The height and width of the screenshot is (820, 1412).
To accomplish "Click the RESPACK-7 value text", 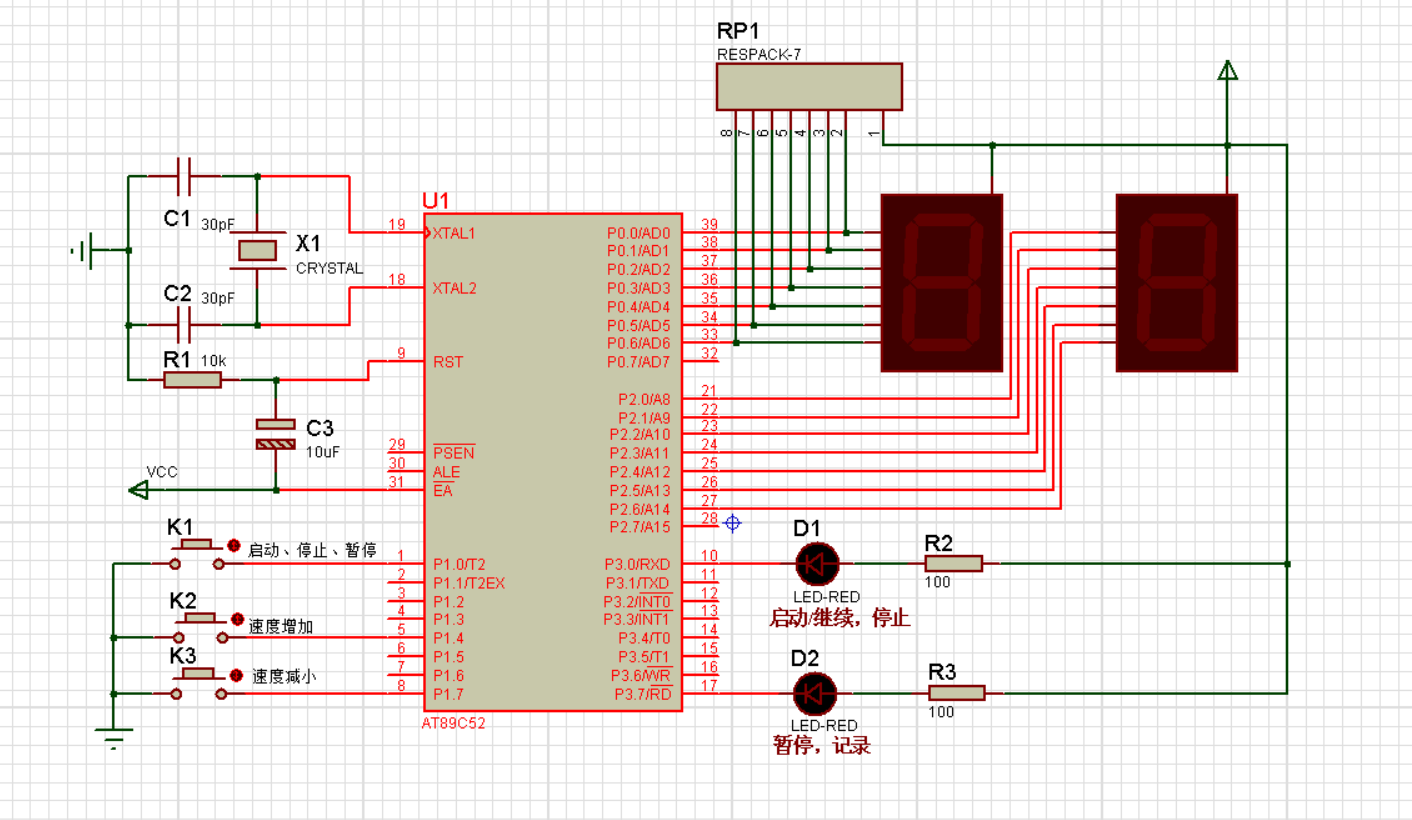I will 758,54.
